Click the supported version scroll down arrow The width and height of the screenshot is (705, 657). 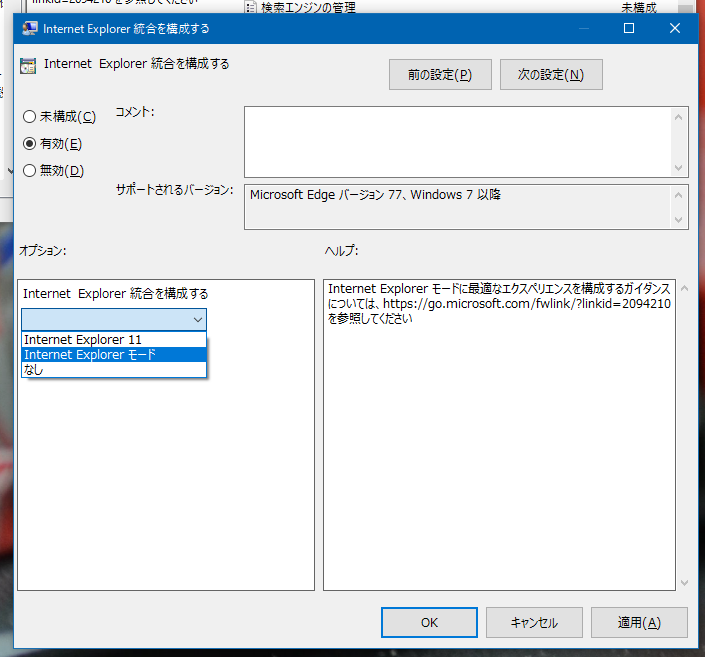pos(678,220)
